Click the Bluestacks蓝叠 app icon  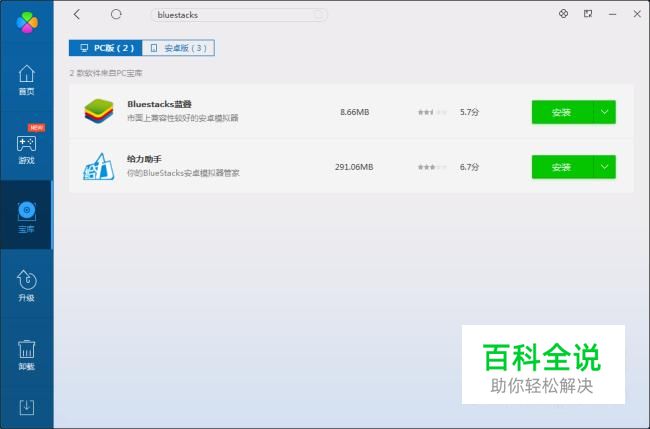(x=99, y=111)
